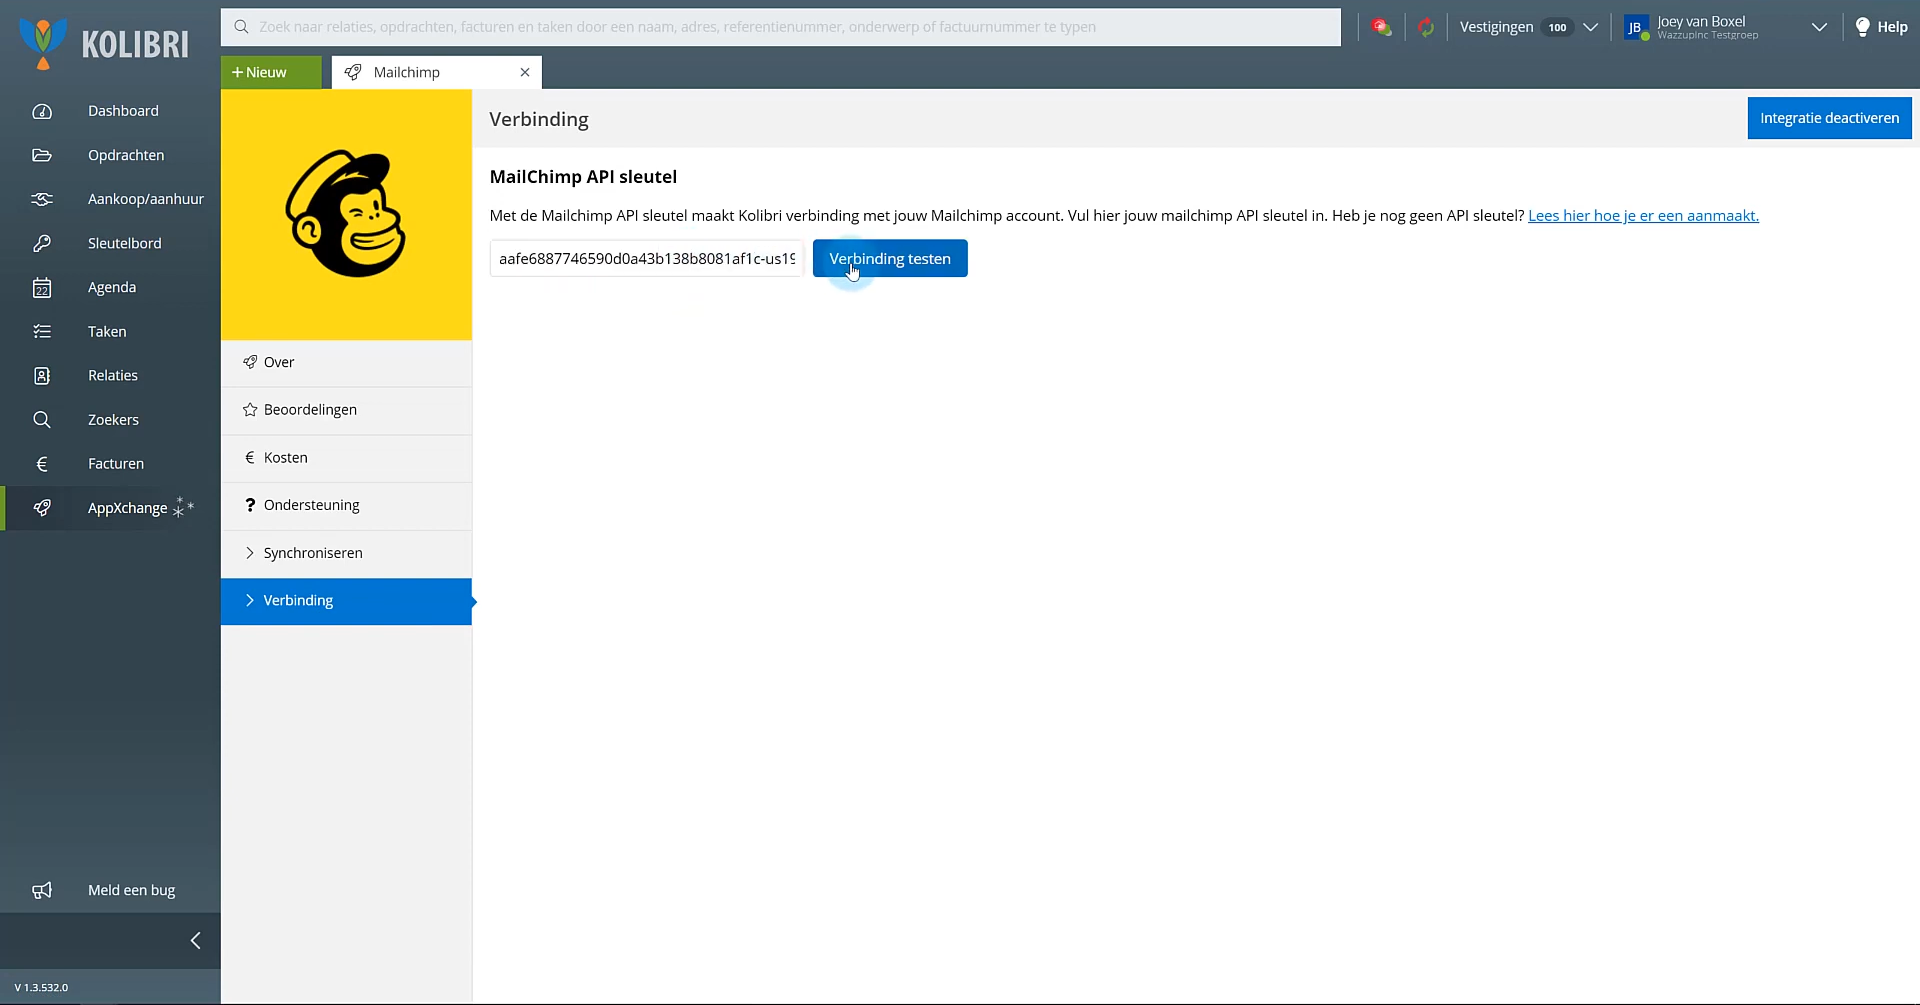Click the Meld een bug megaphone icon
Image resolution: width=1920 pixels, height=1005 pixels.
42,890
